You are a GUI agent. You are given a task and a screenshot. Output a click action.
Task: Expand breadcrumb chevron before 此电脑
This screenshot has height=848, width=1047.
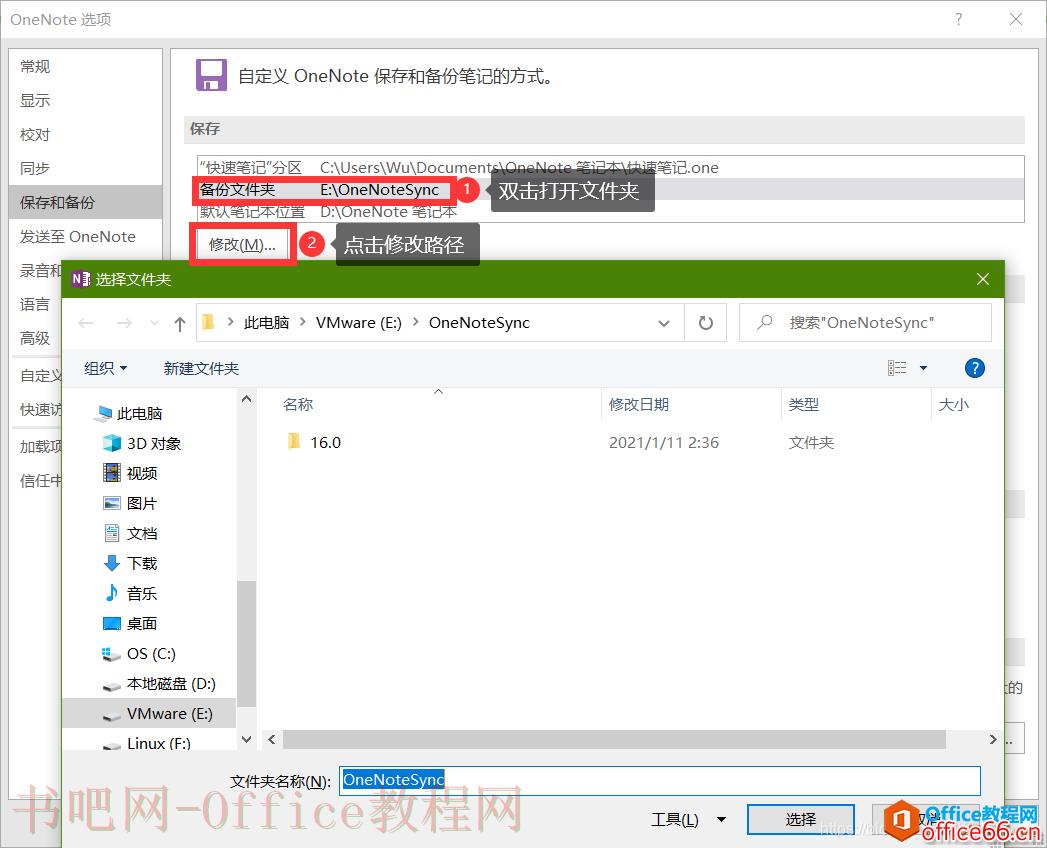(x=230, y=323)
